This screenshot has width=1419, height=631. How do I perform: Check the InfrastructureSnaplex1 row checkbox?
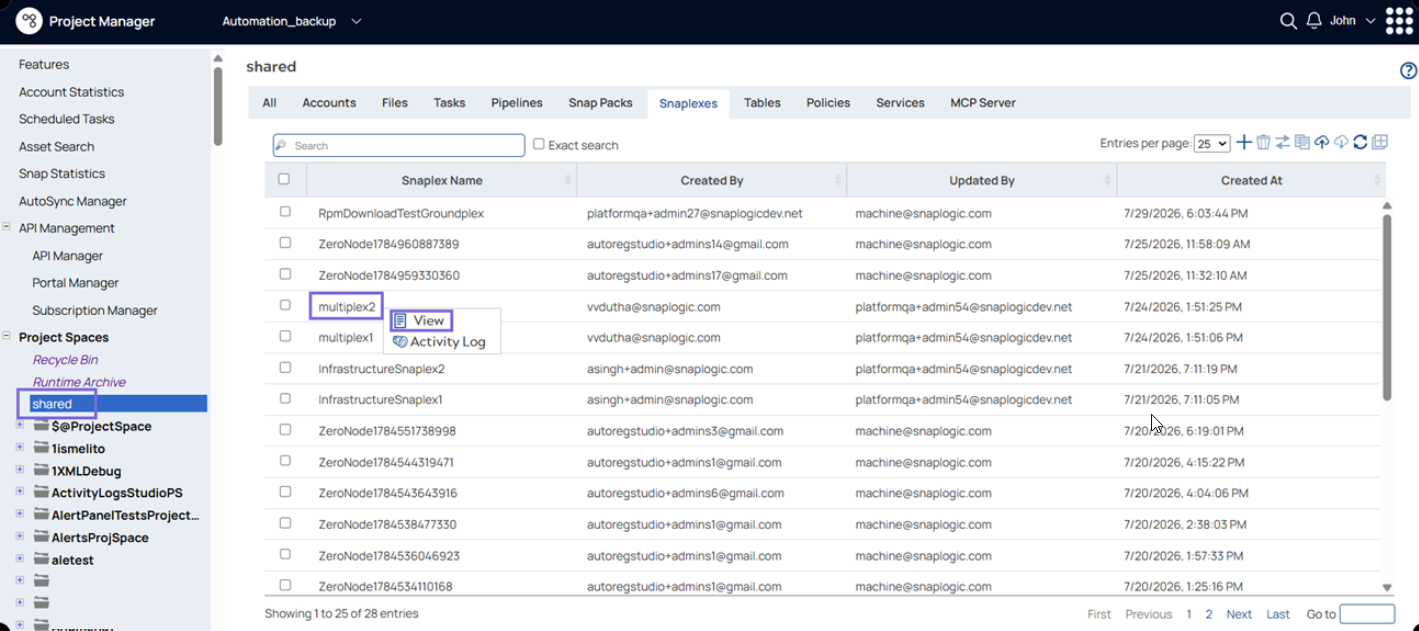285,398
